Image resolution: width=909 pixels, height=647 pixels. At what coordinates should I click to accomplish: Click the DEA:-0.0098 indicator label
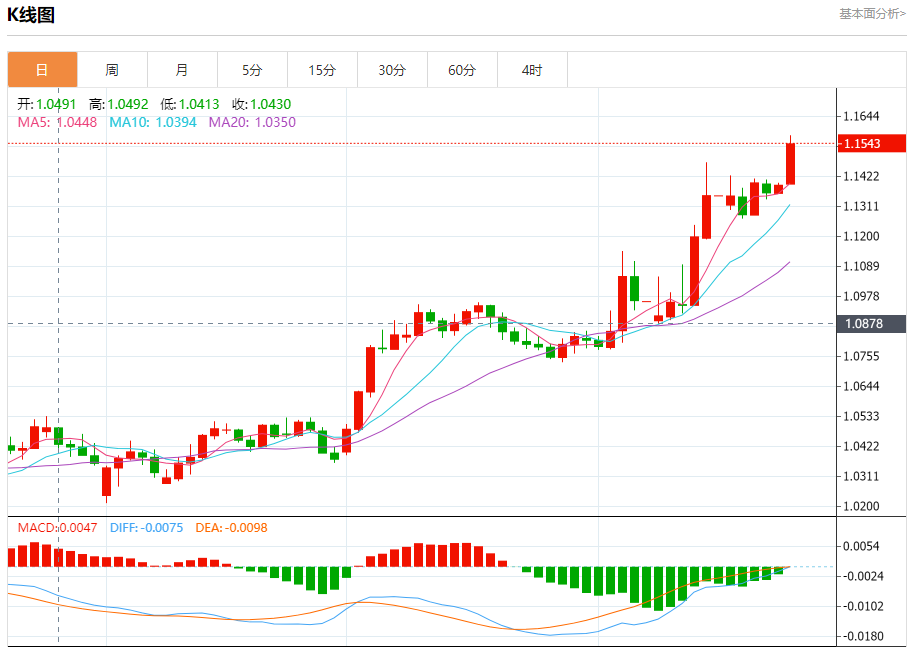click(x=231, y=528)
